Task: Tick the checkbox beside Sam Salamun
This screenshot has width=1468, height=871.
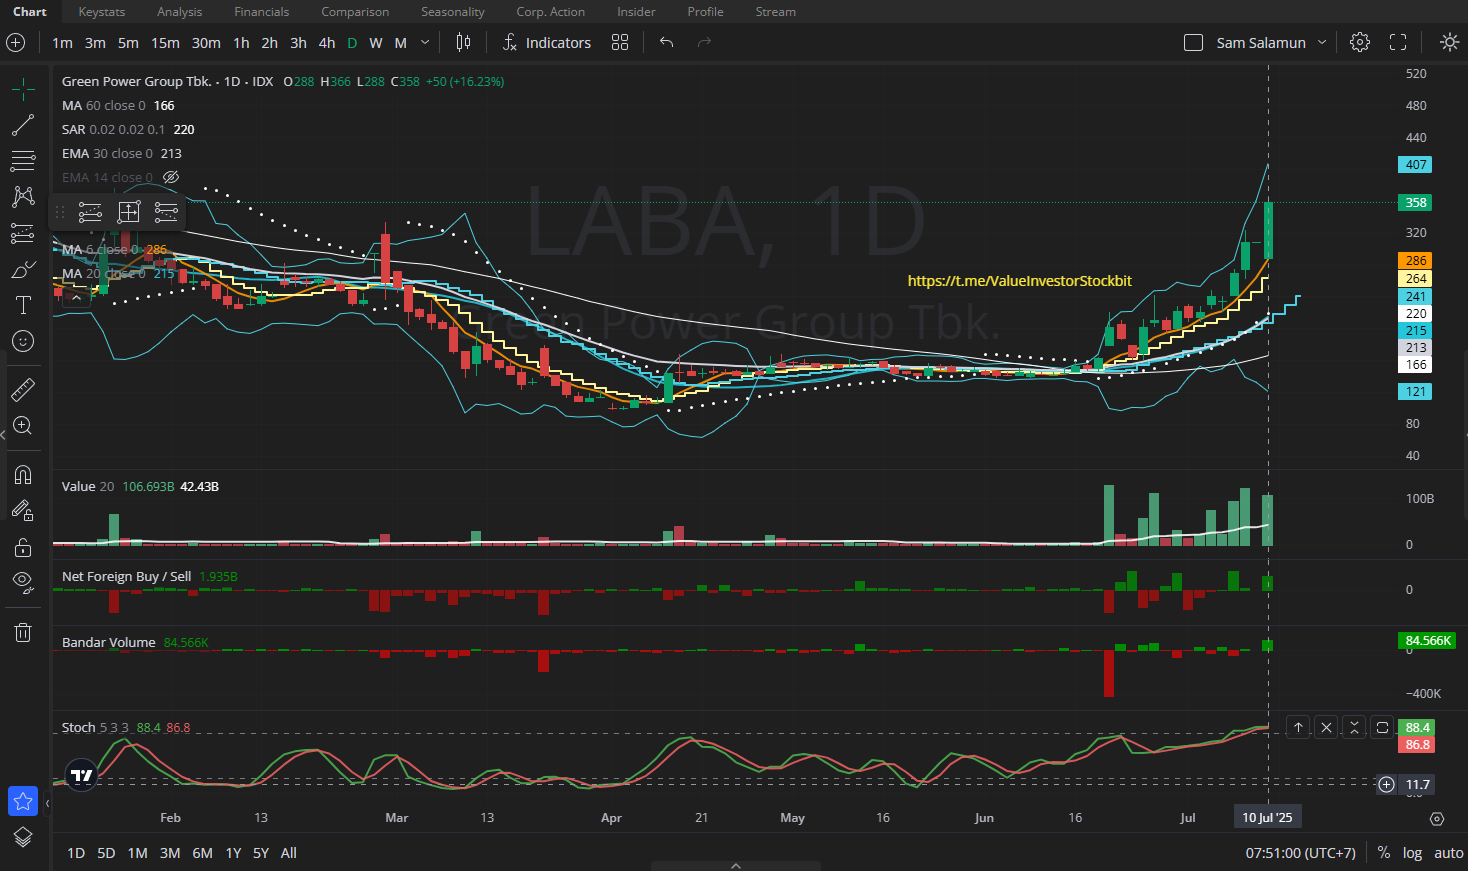Action: [x=1193, y=42]
